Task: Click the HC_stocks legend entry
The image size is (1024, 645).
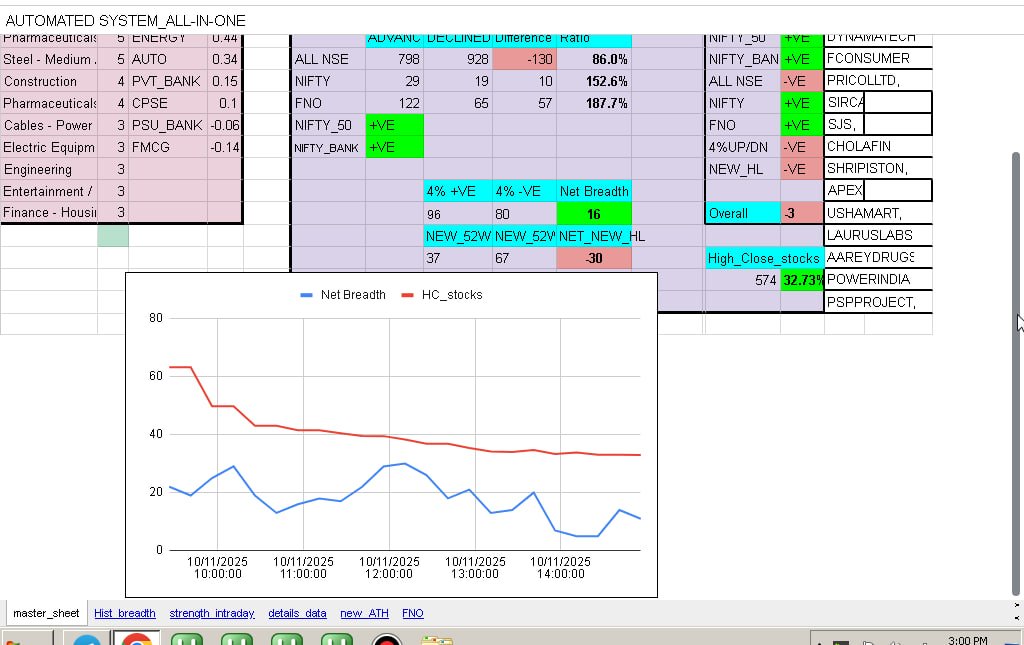Action: [442, 295]
